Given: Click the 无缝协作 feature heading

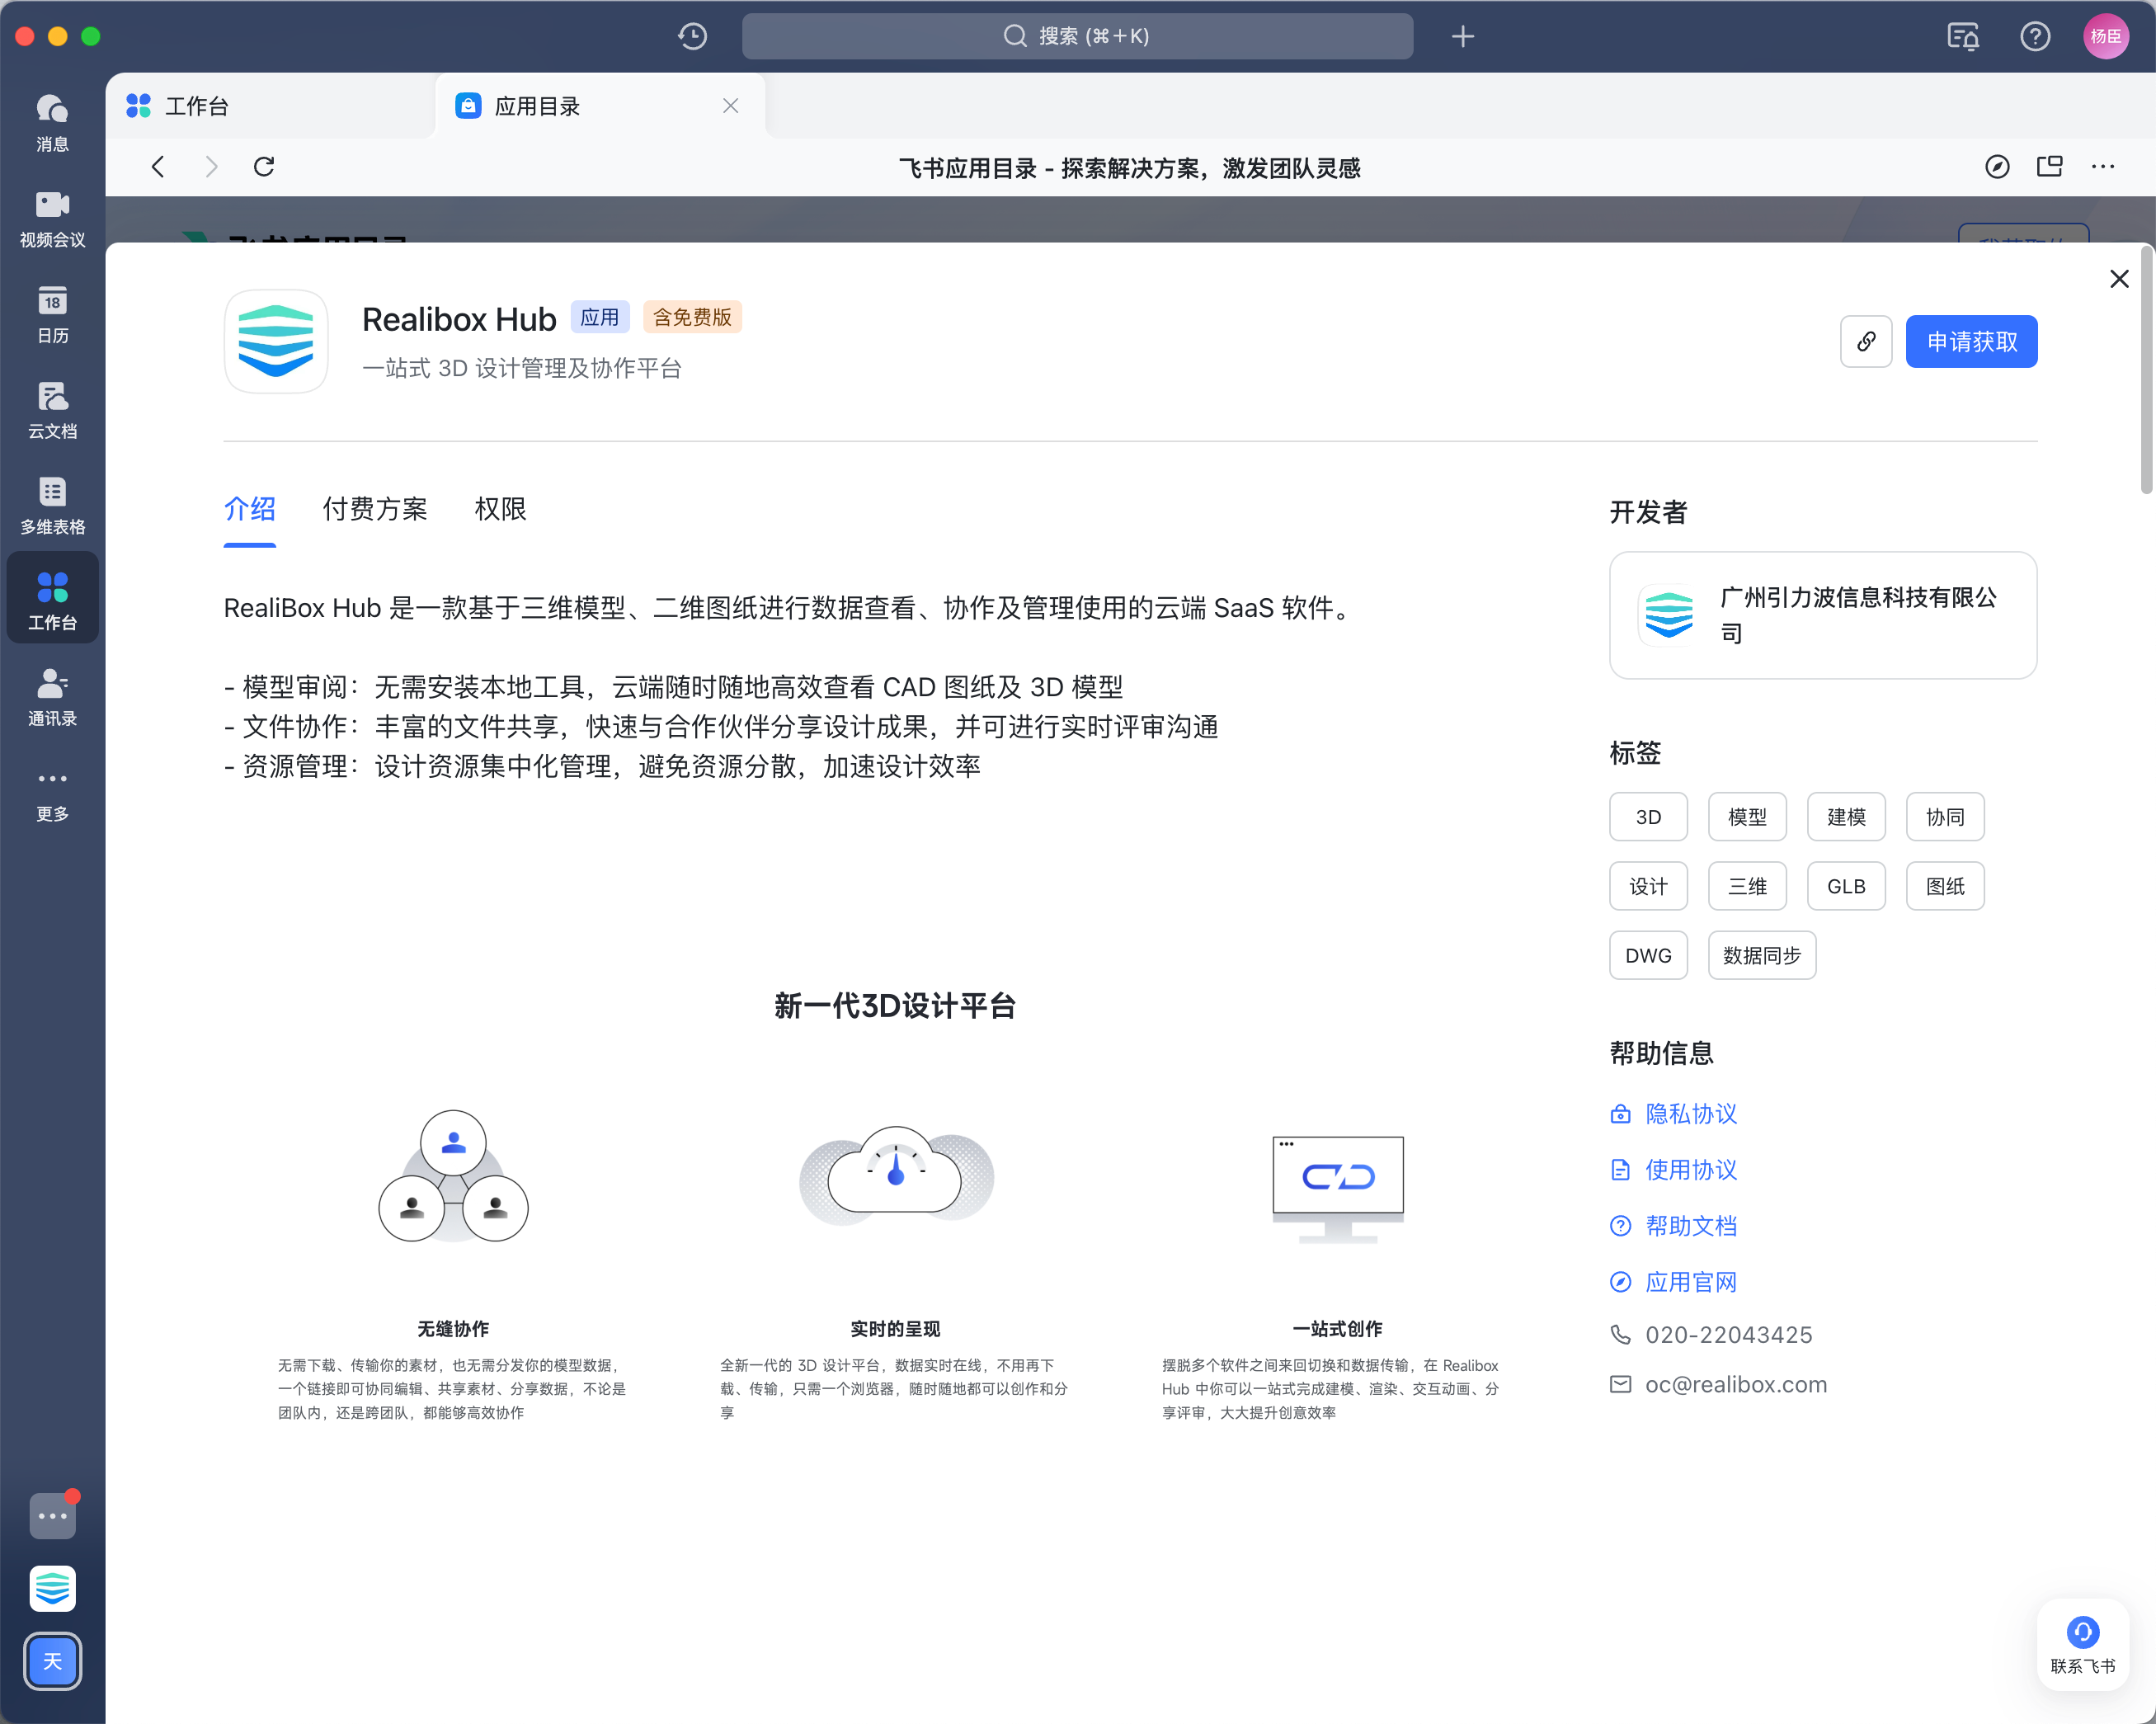Looking at the screenshot, I should coord(453,1328).
